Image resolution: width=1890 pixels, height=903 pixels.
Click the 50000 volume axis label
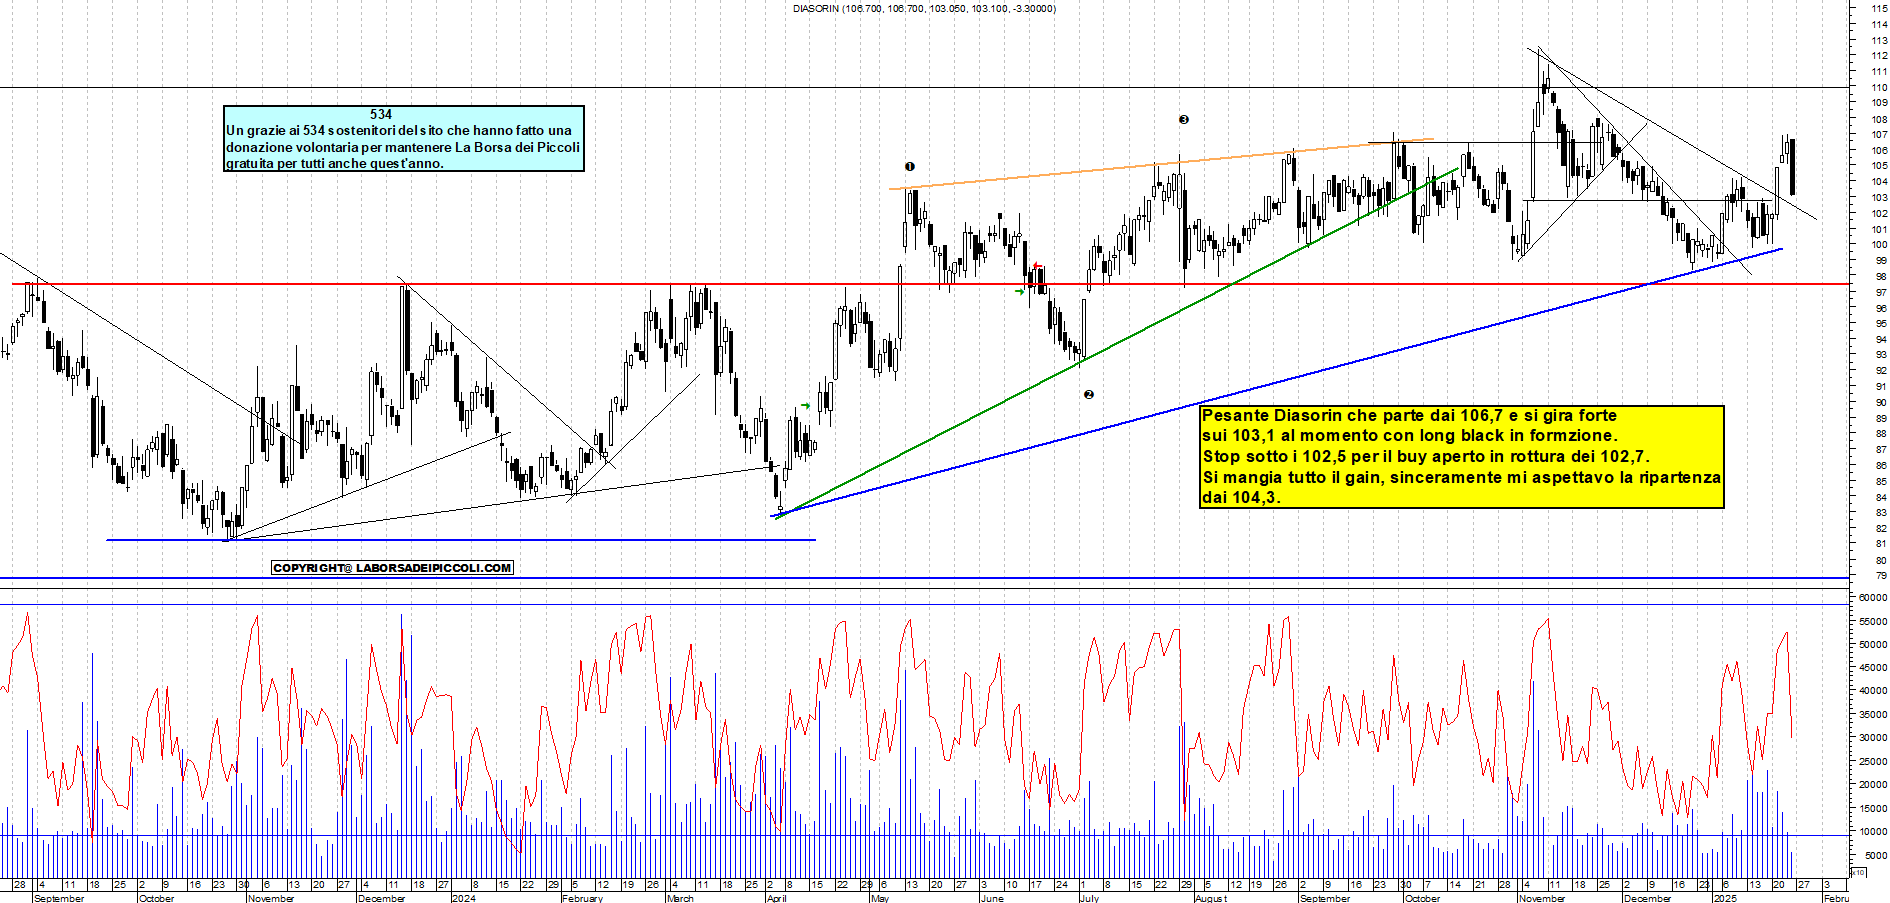[x=1873, y=644]
